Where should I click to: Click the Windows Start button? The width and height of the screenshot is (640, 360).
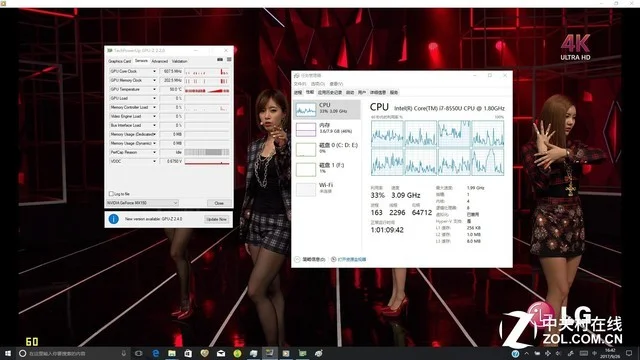click(x=8, y=353)
